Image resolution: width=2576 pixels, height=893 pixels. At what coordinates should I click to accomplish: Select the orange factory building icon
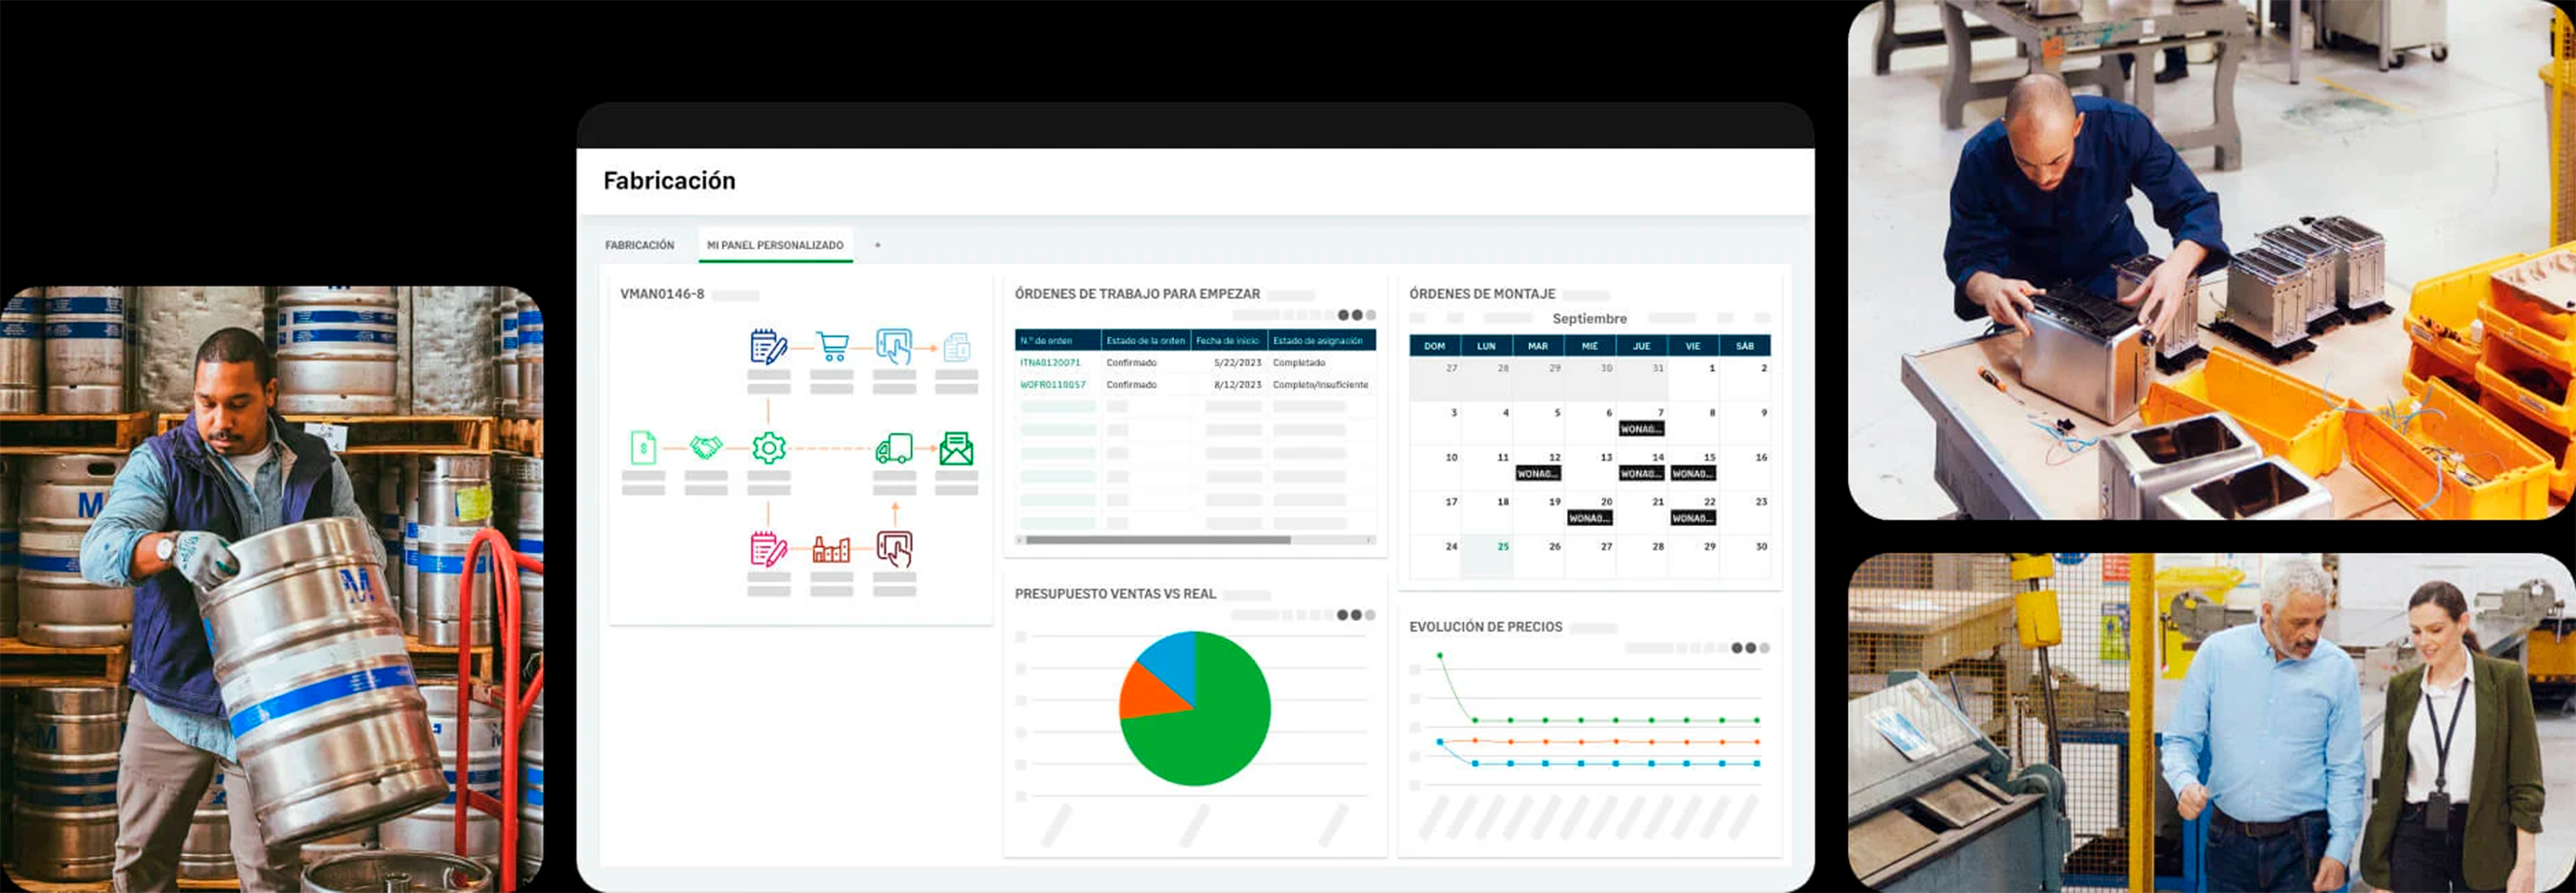coord(831,549)
